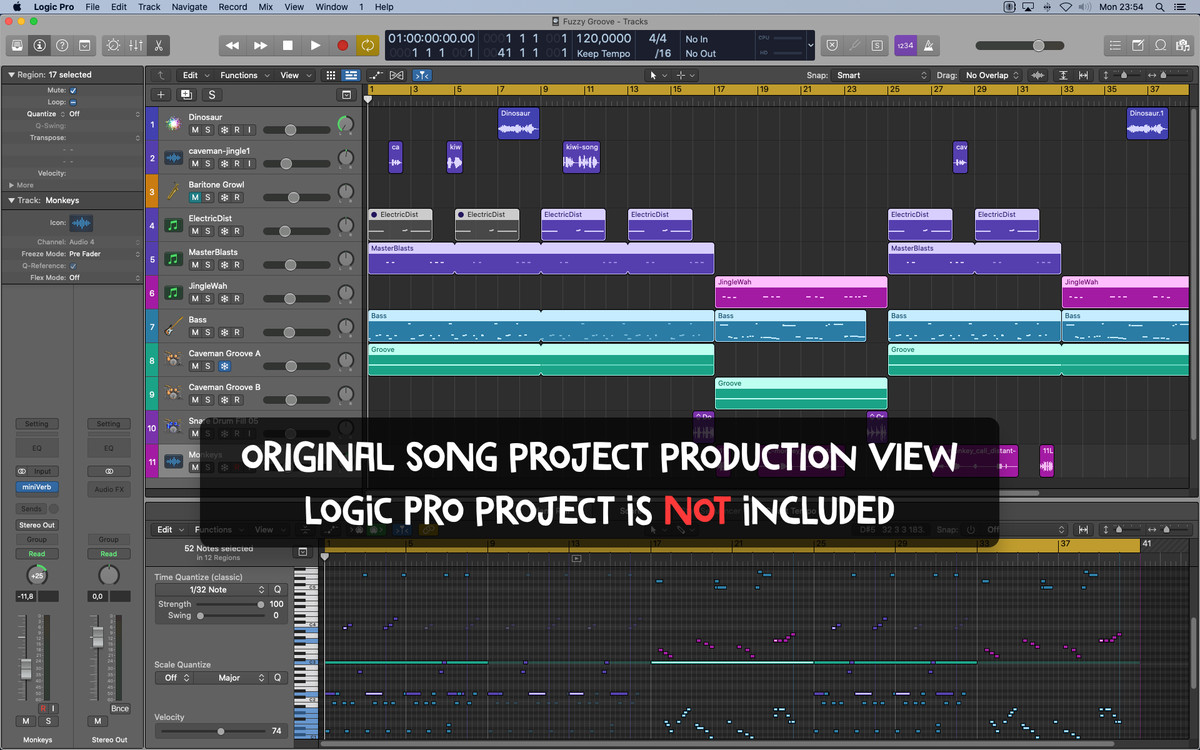The height and width of the screenshot is (750, 1200).
Task: Click the miniVerb plug-in slot
Action: 37,487
